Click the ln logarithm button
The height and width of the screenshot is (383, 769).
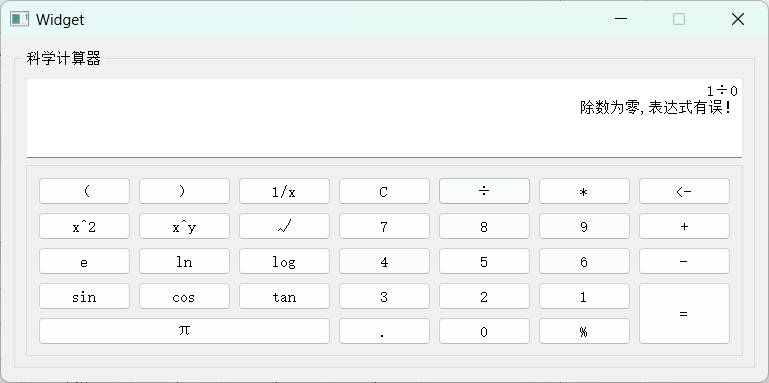(184, 261)
